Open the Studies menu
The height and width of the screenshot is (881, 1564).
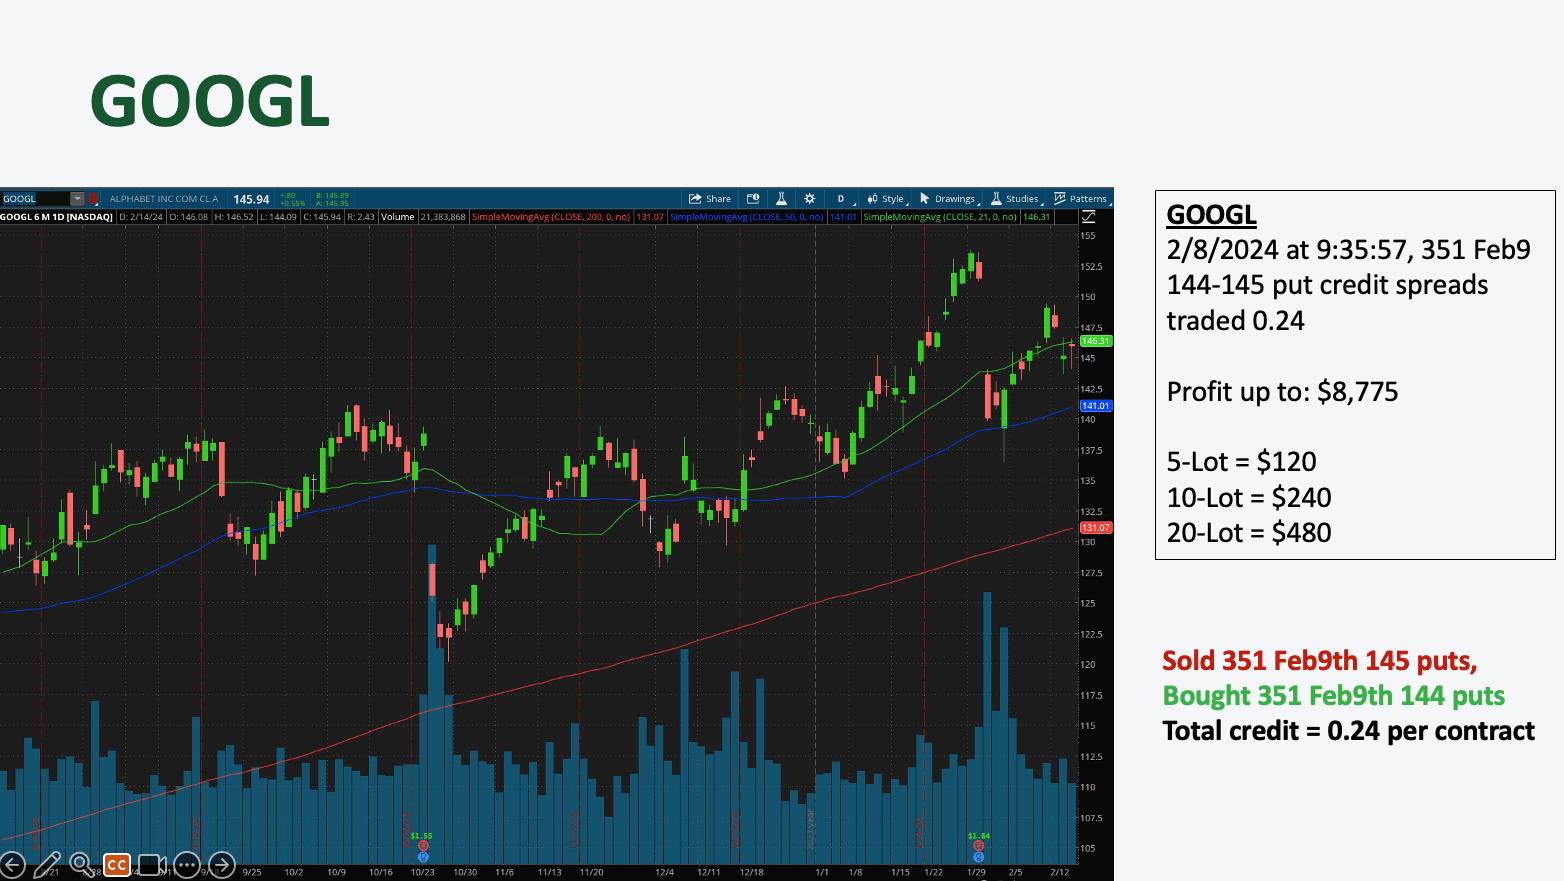pyautogui.click(x=1015, y=199)
